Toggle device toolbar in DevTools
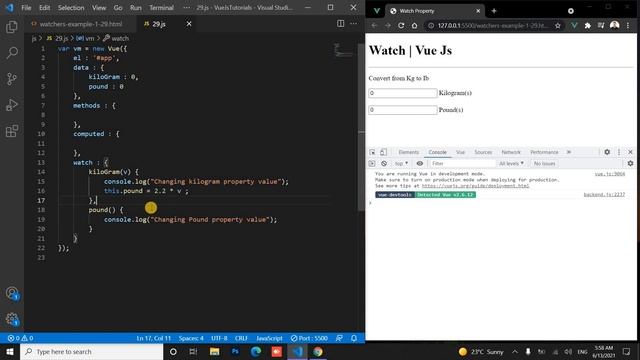This screenshot has width=640, height=360. point(383,152)
